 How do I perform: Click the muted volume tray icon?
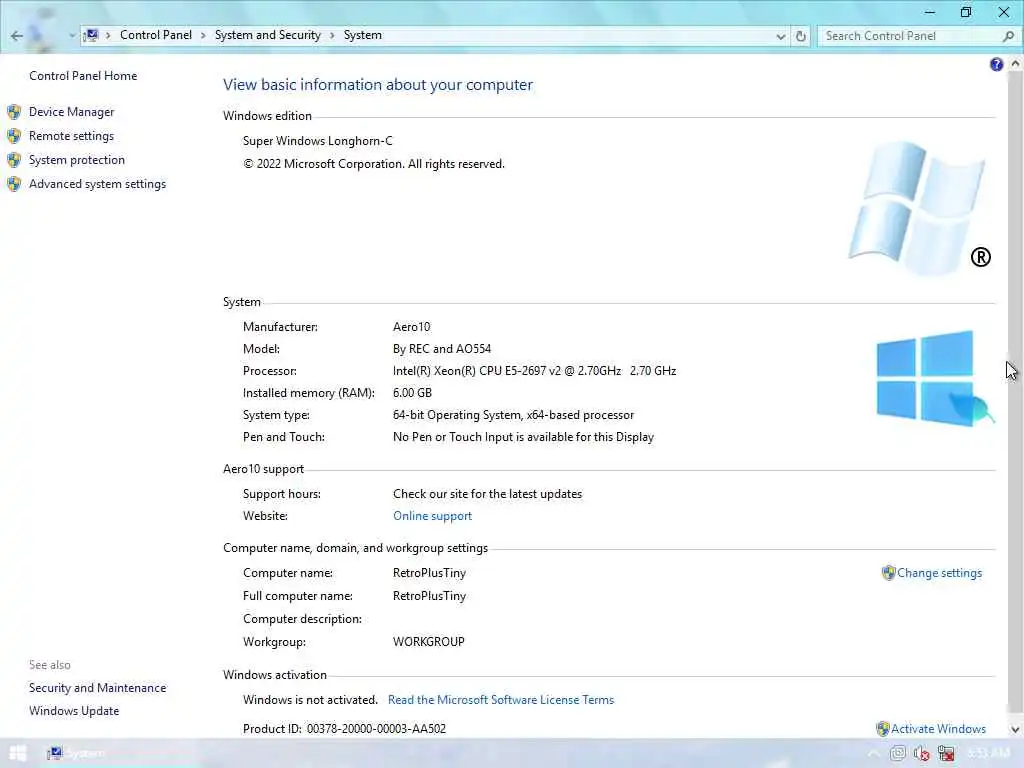[x=921, y=754]
